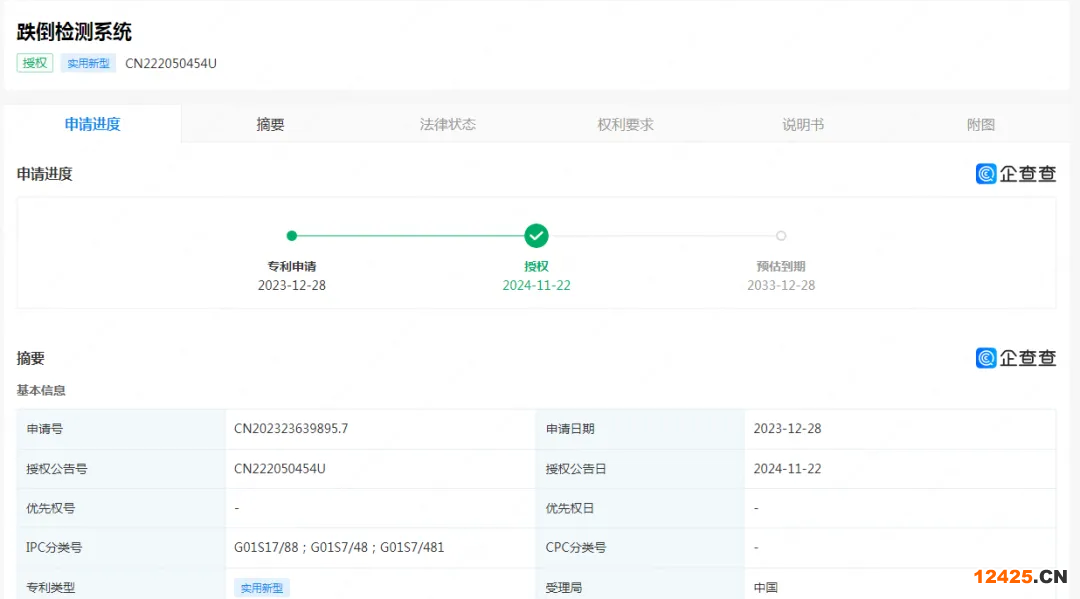Open the 说明书 tab
Image resolution: width=1080 pixels, height=599 pixels.
[803, 125]
